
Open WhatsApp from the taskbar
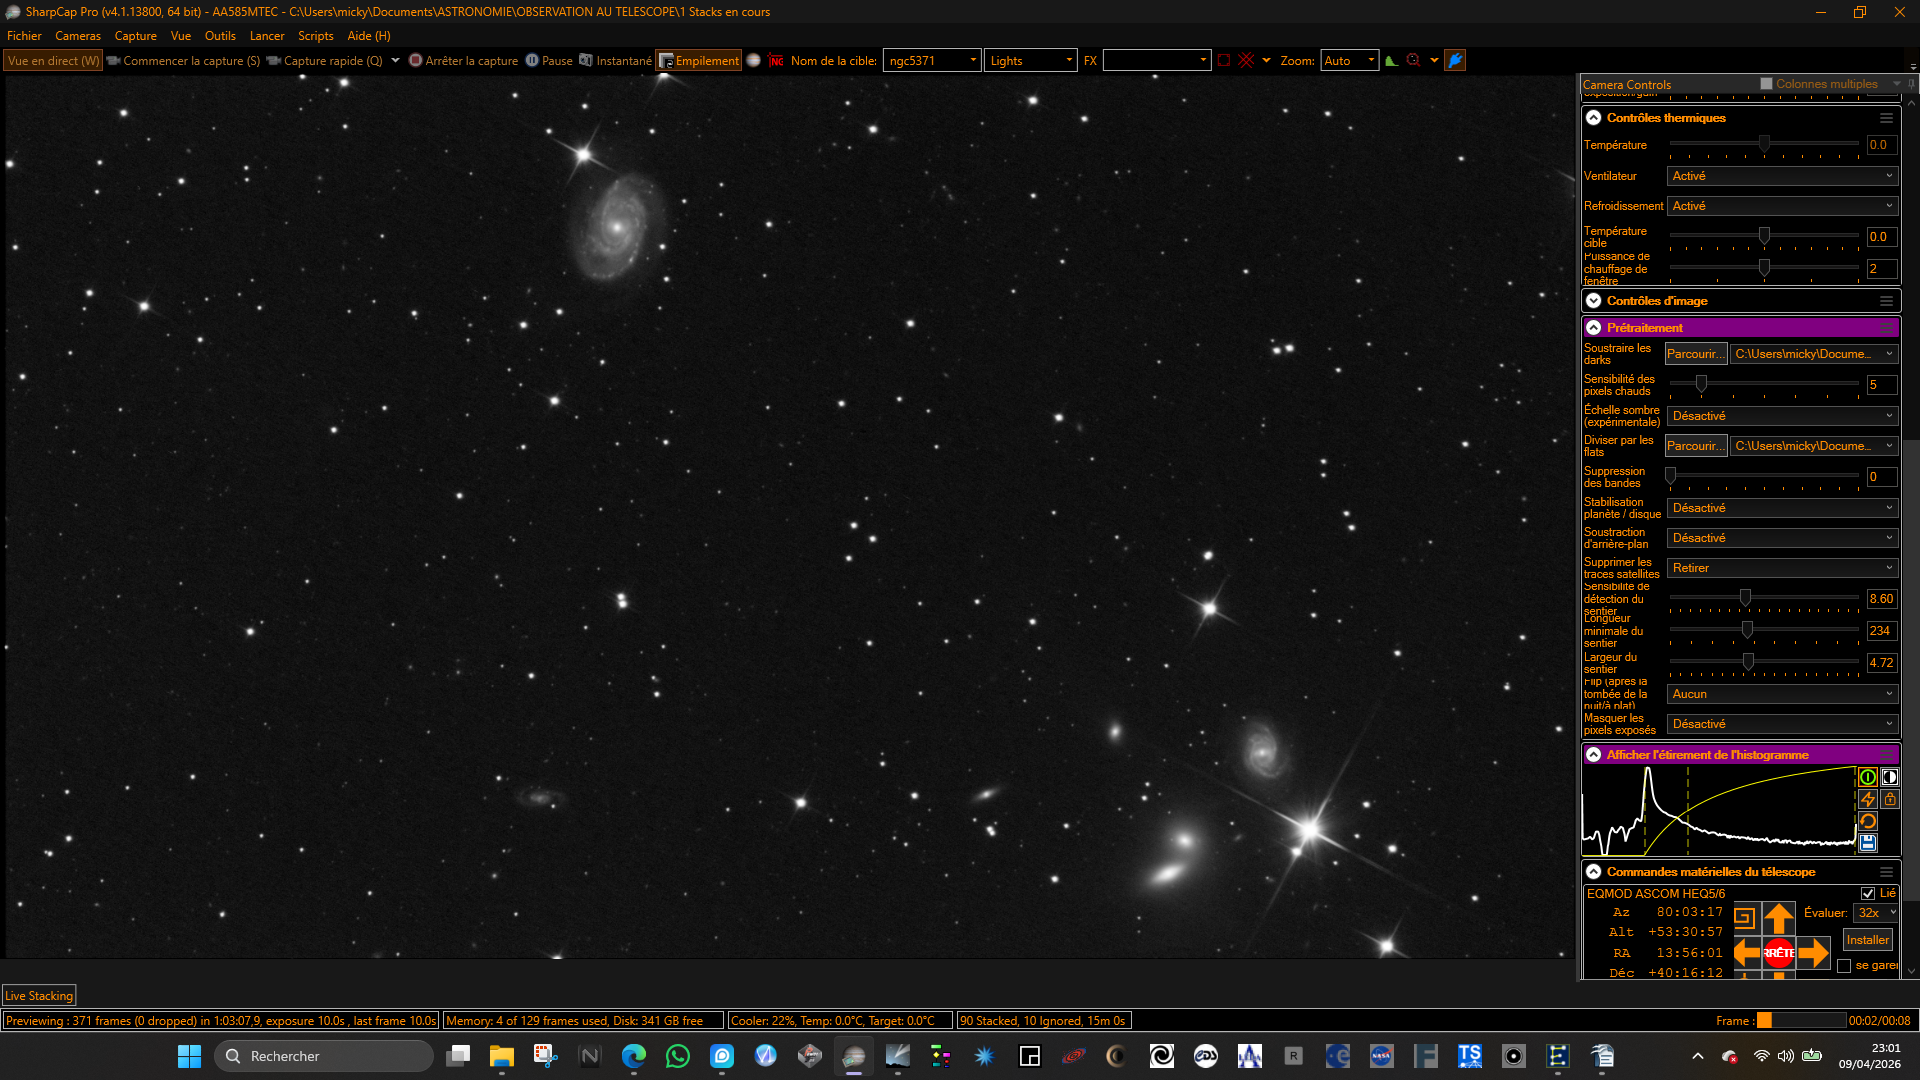677,1056
